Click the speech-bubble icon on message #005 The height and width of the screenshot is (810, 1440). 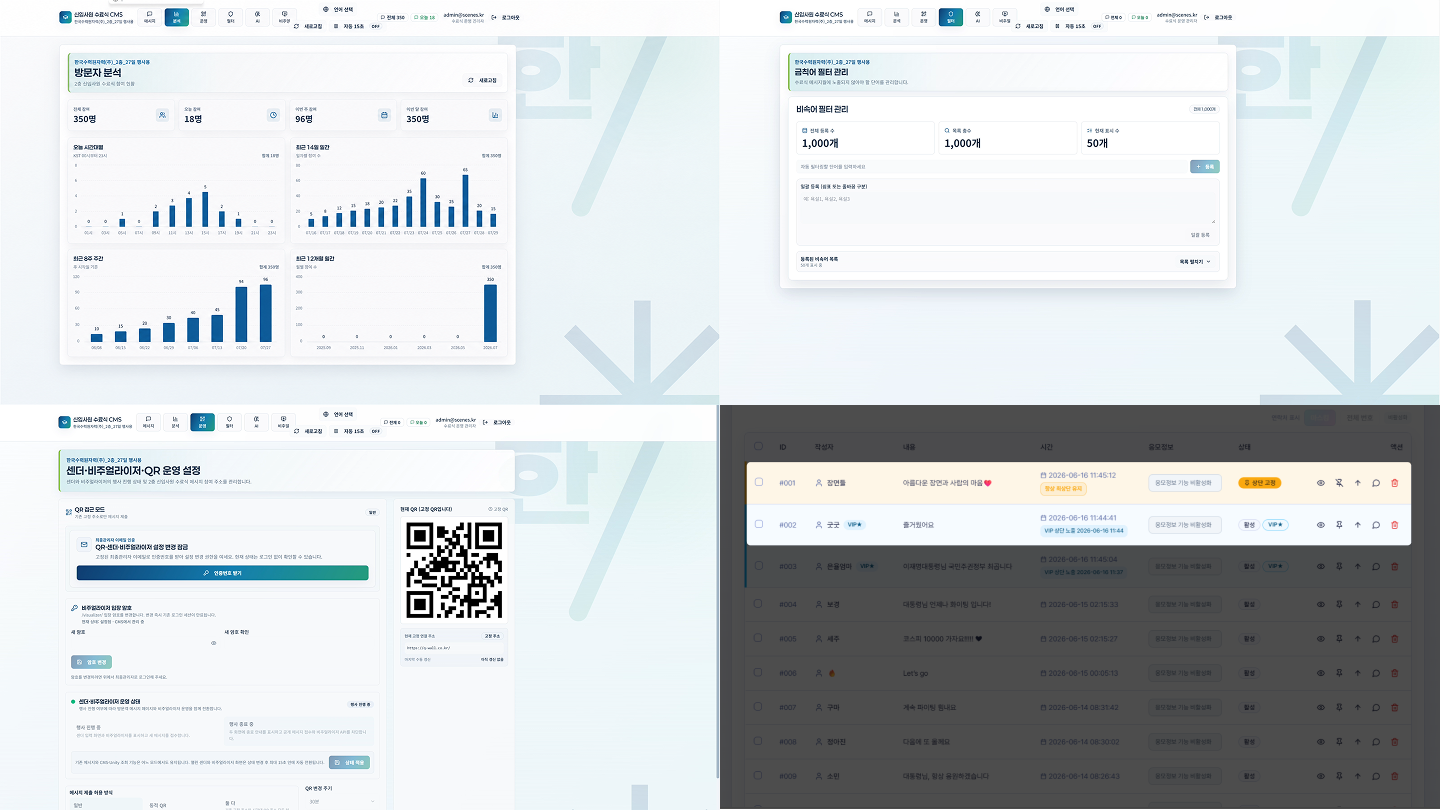click(x=1376, y=638)
